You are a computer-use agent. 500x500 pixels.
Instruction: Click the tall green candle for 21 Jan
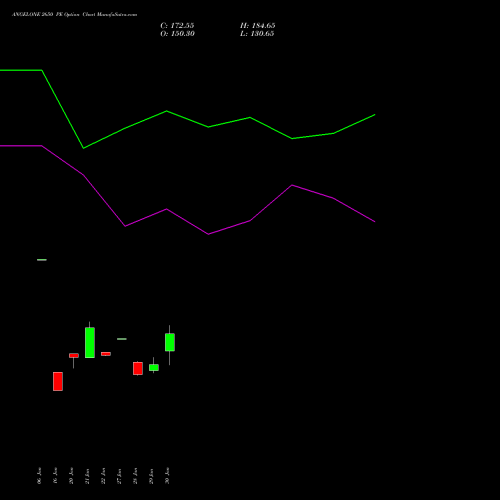[x=90, y=342]
